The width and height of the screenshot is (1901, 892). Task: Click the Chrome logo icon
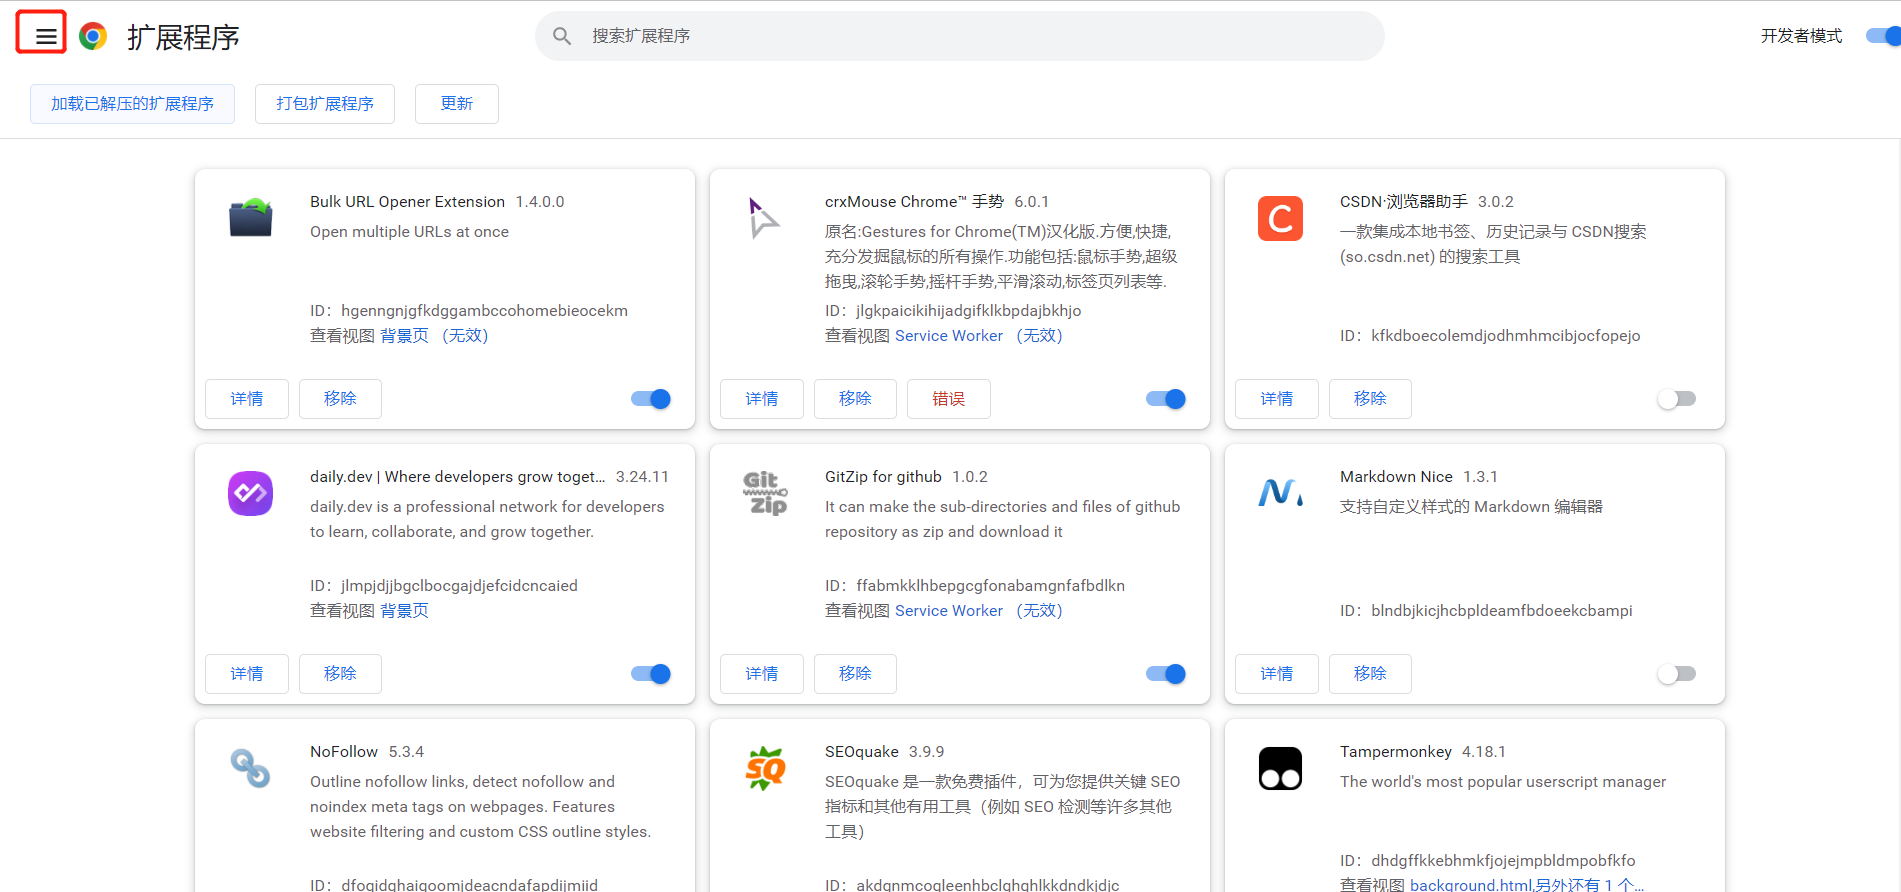pos(93,37)
